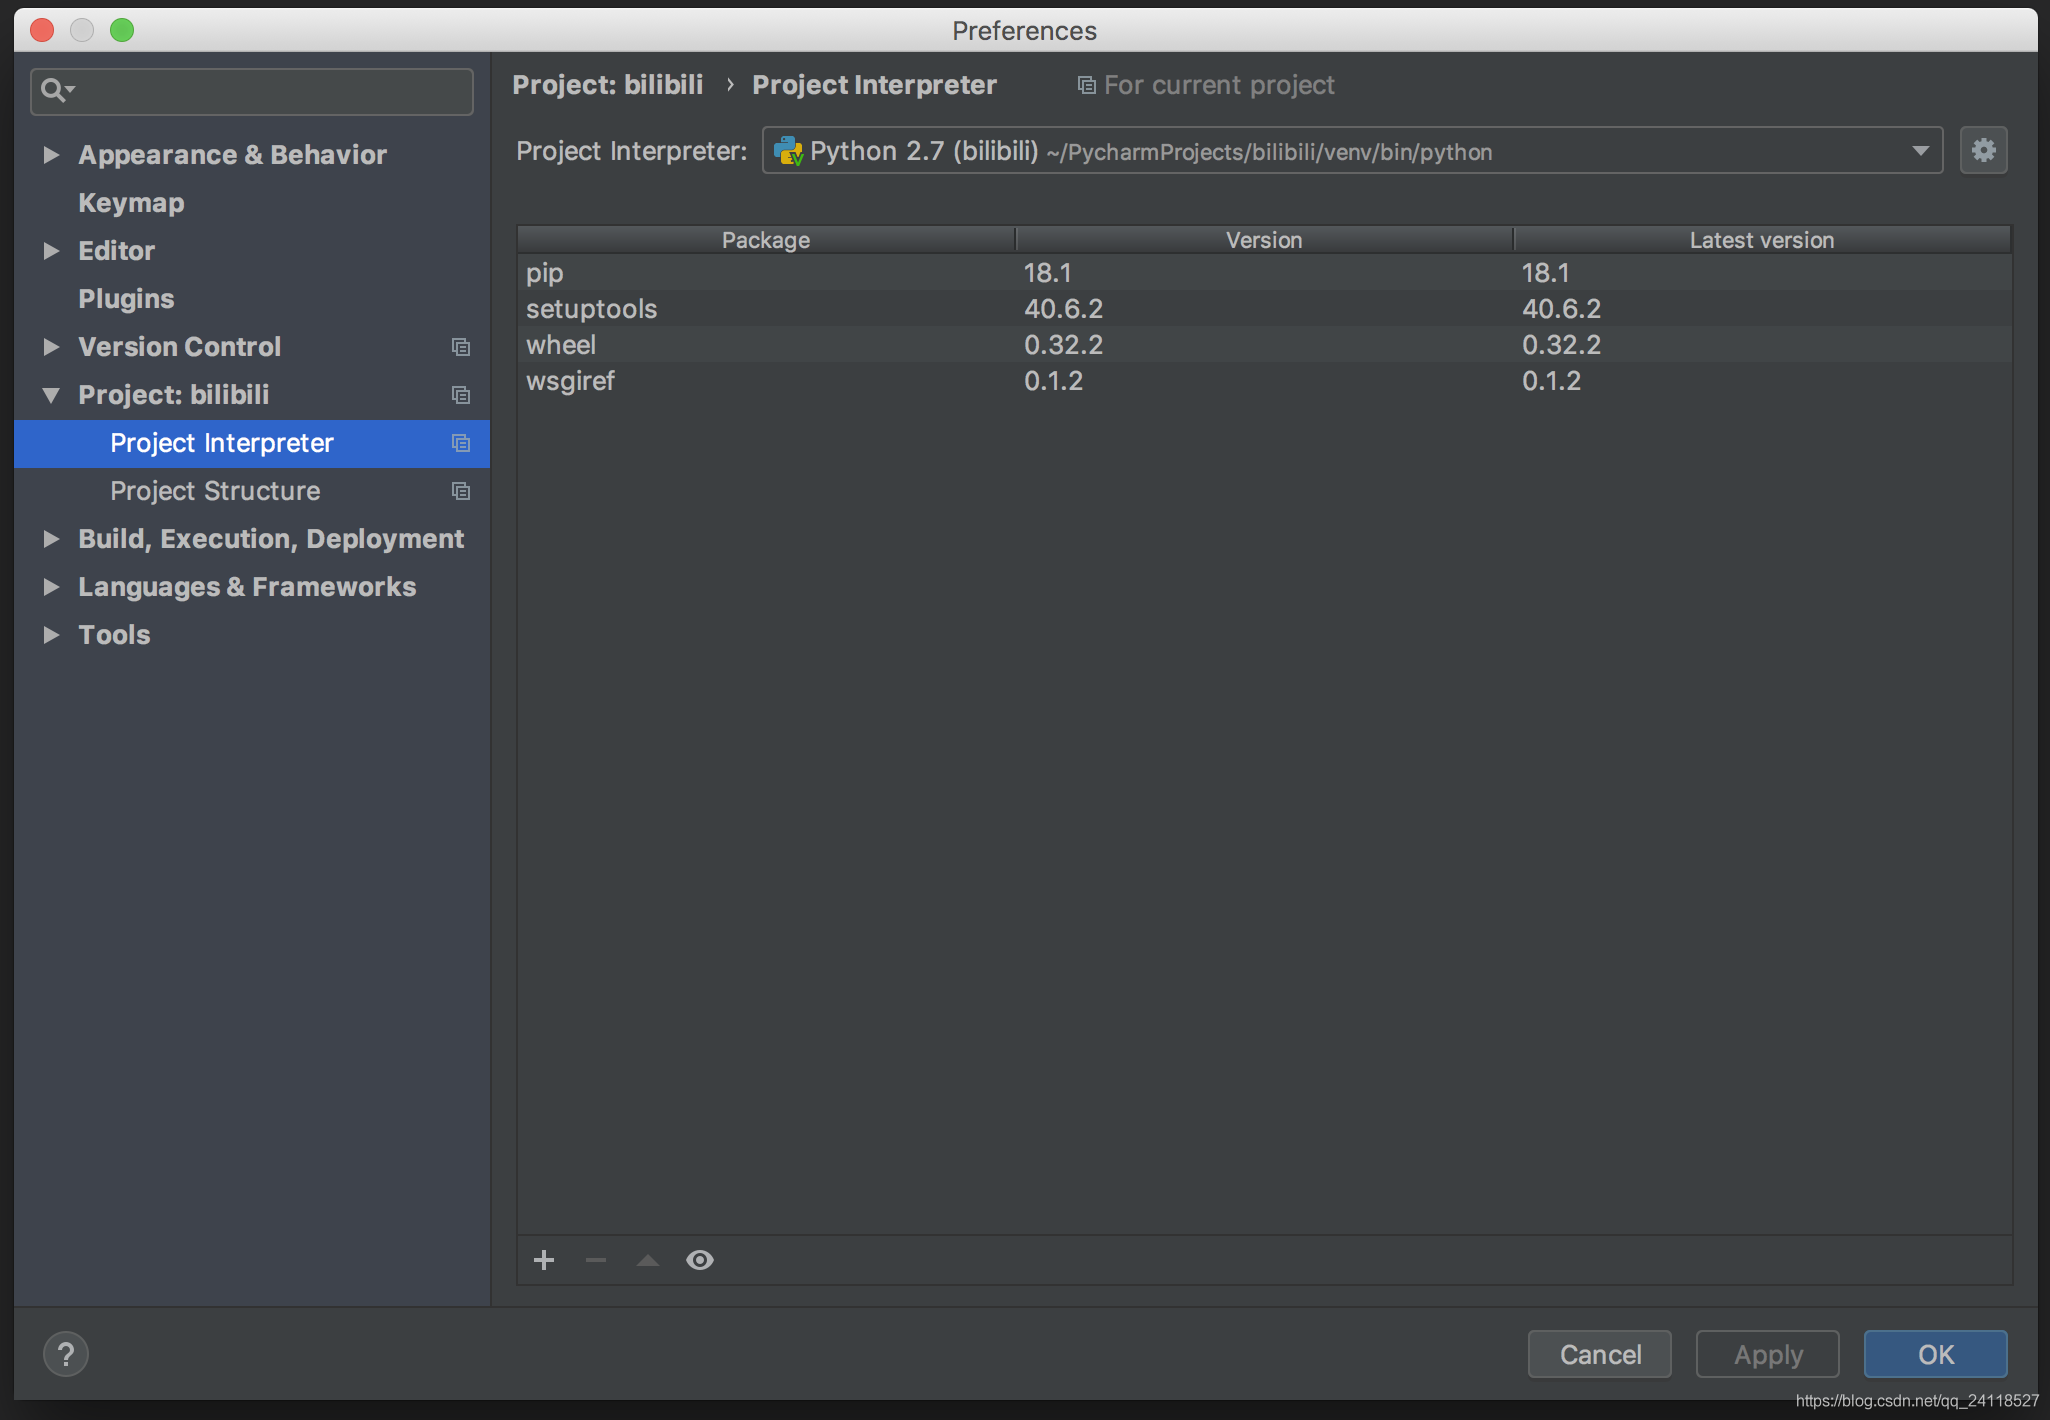This screenshot has height=1420, width=2050.
Task: Expand the Tools section arrow
Action: (51, 635)
